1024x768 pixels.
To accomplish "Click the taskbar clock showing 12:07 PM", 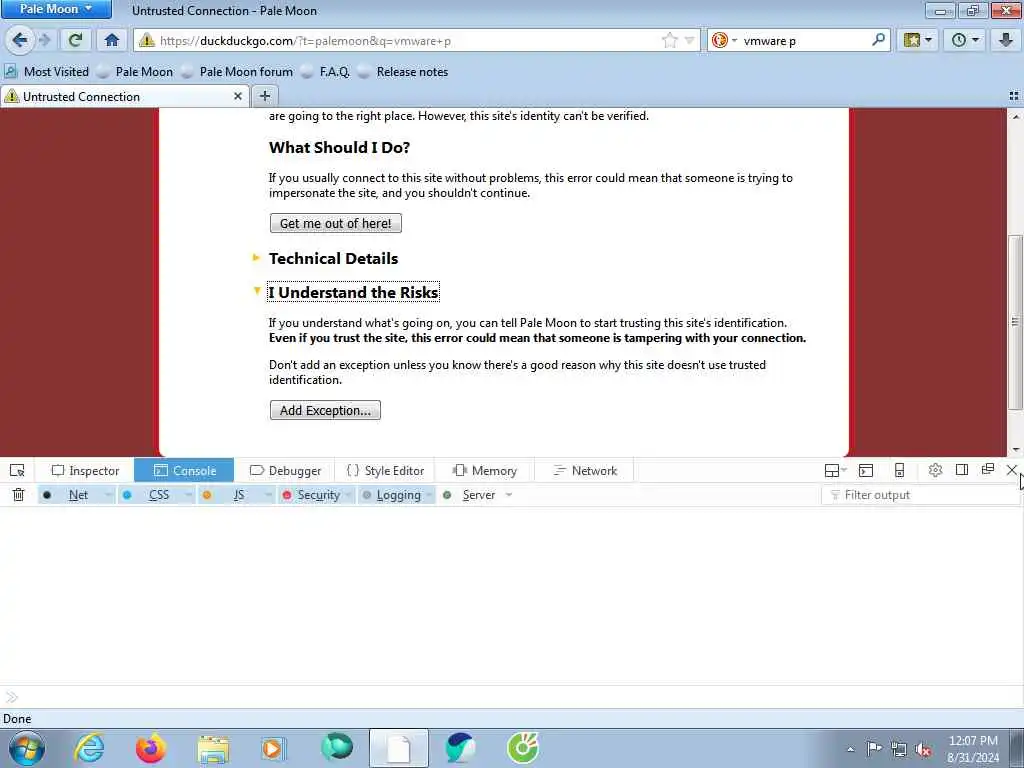I will (x=973, y=749).
